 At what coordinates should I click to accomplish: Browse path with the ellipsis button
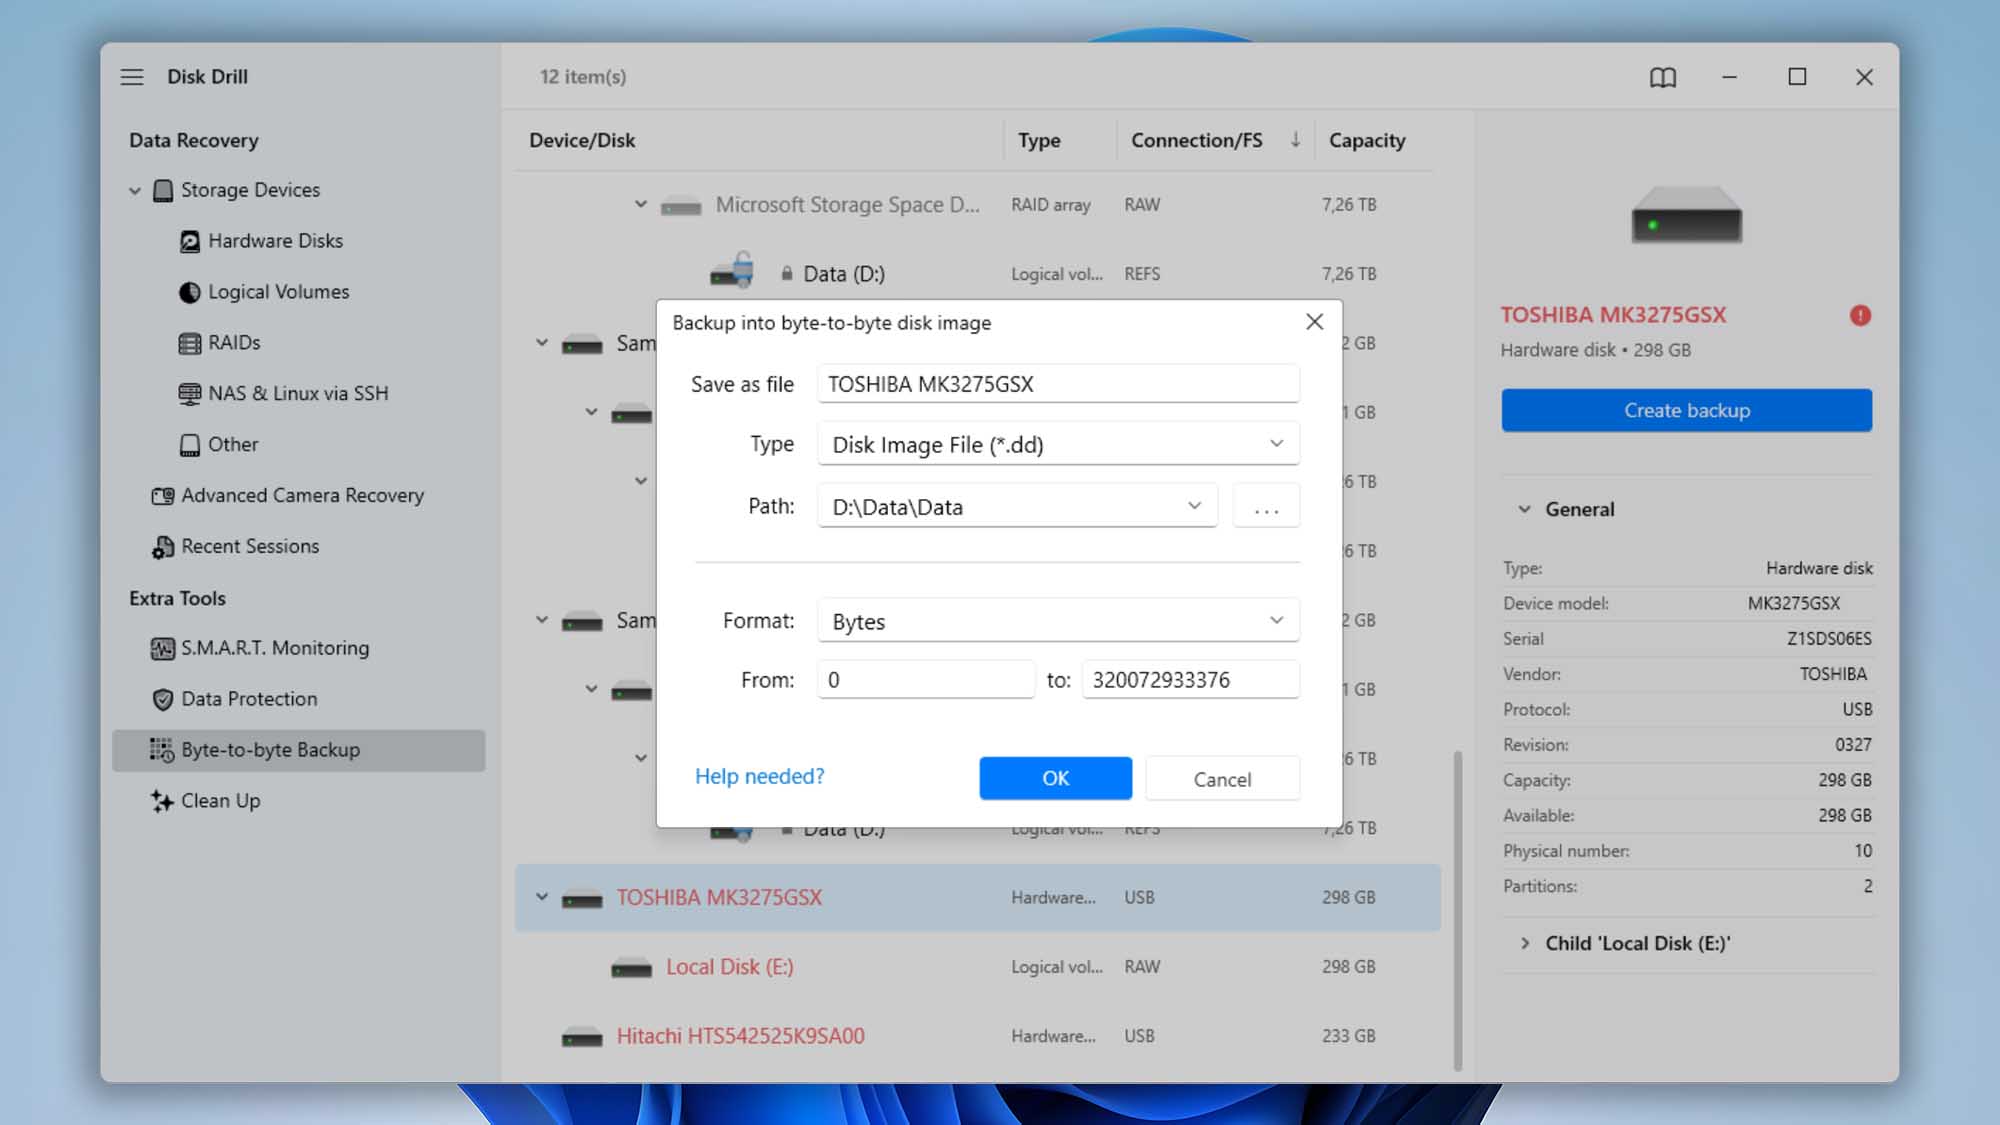[1266, 507]
